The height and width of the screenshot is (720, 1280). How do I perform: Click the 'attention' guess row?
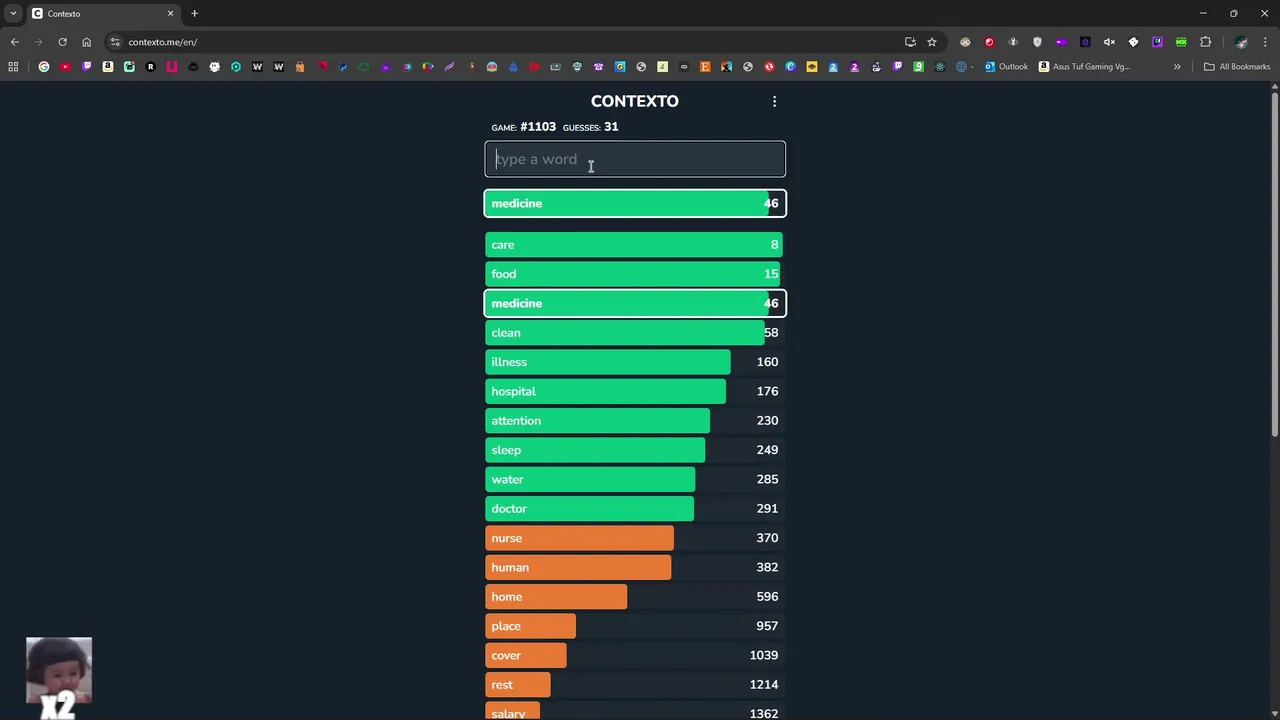(635, 420)
